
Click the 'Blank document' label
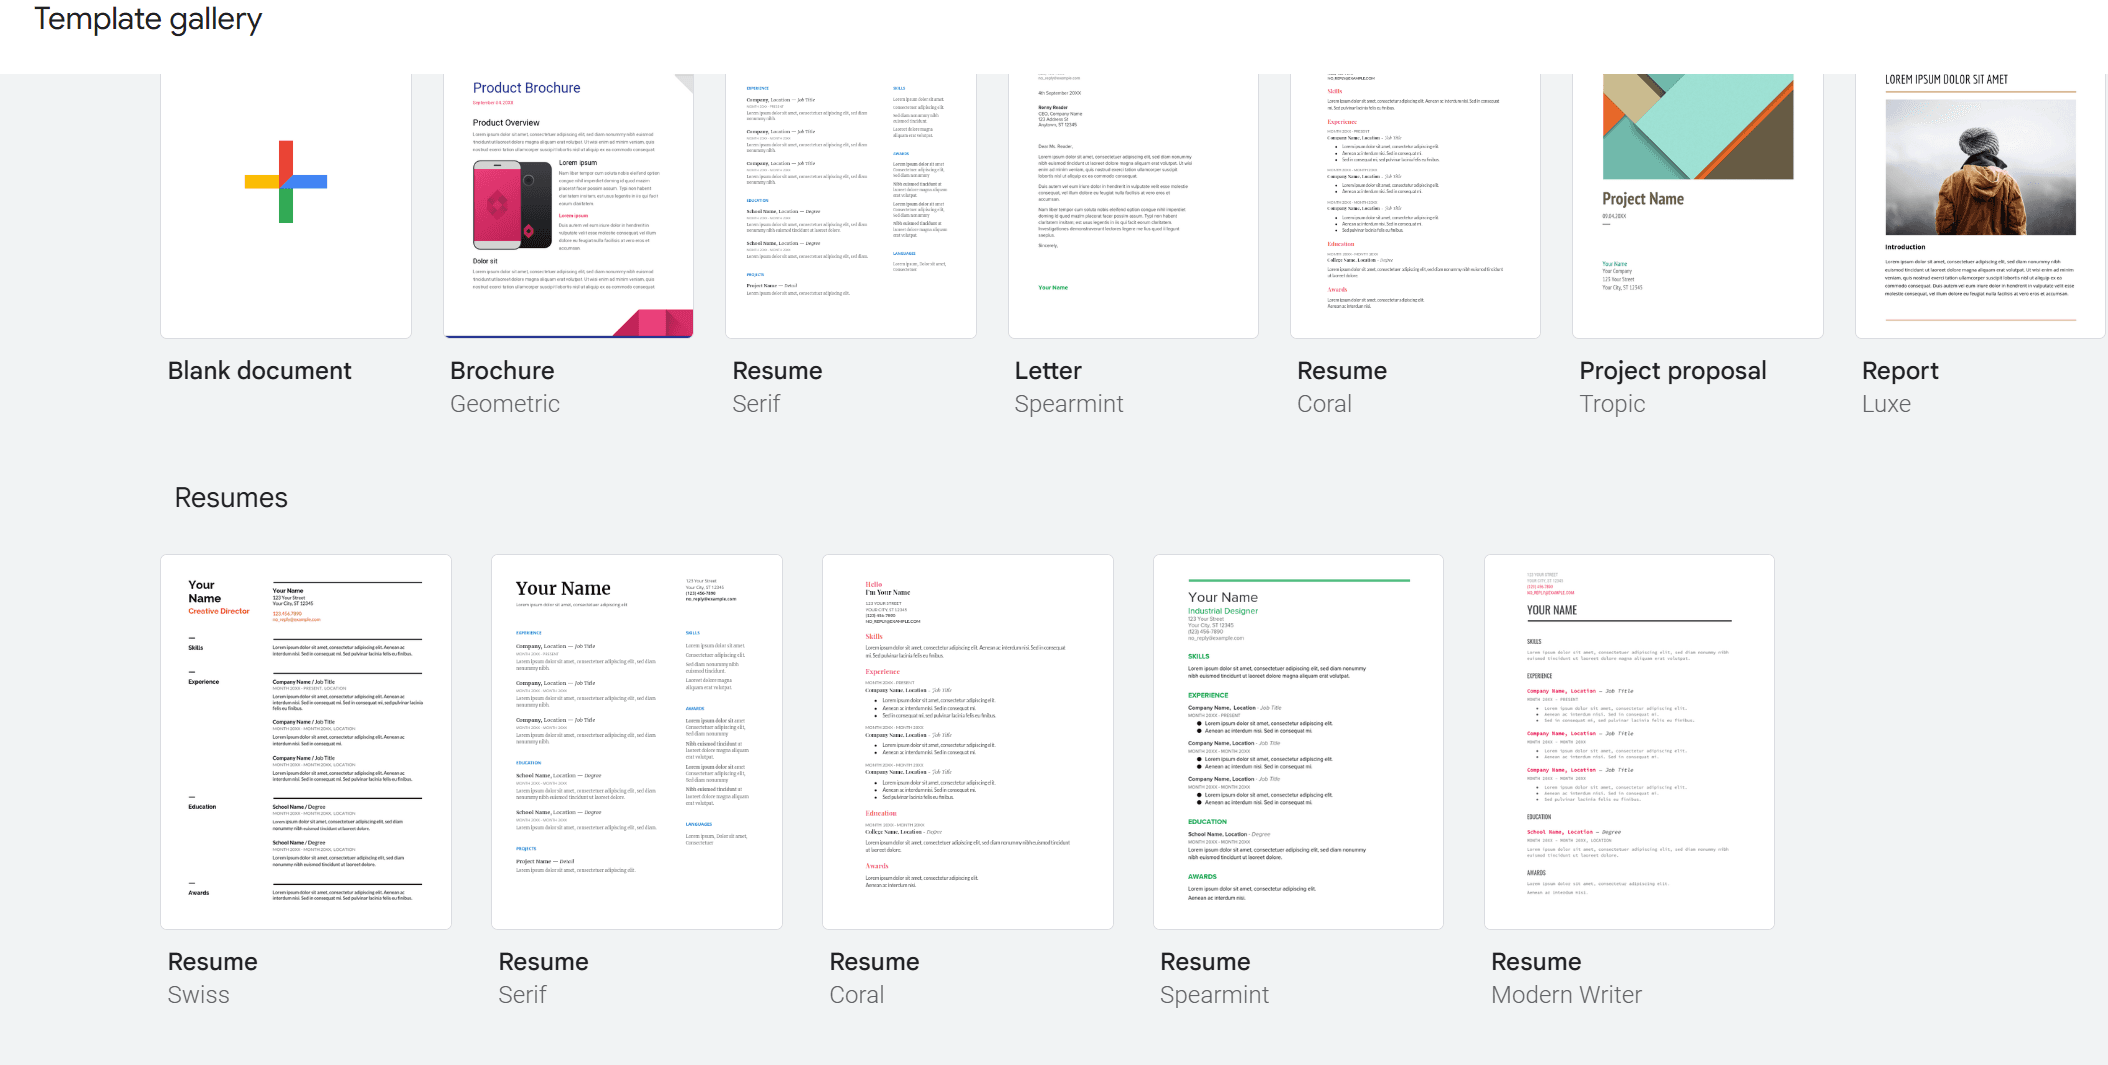(x=260, y=371)
